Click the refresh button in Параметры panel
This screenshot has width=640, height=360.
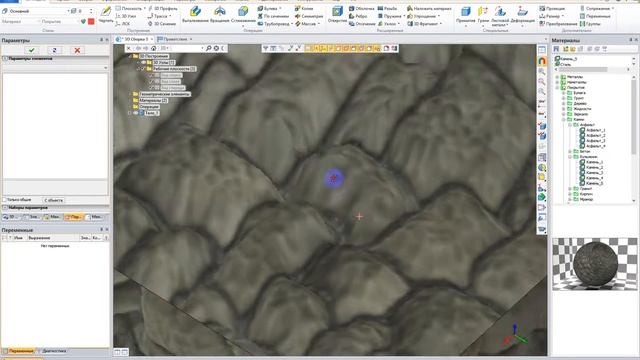[x=54, y=50]
